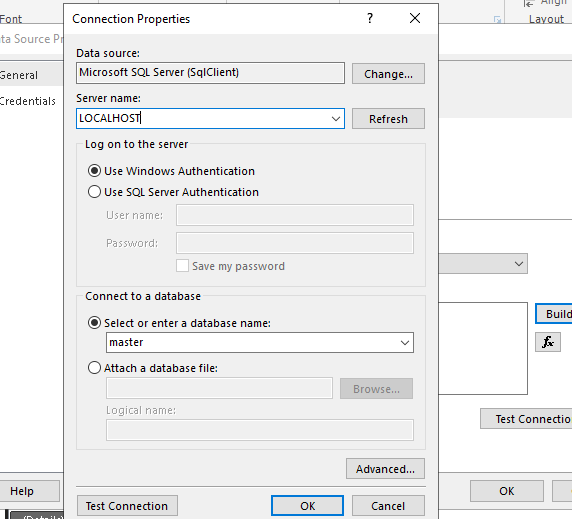Expand the dropdown behind the dialog
This screenshot has width=572, height=519.
519,264
